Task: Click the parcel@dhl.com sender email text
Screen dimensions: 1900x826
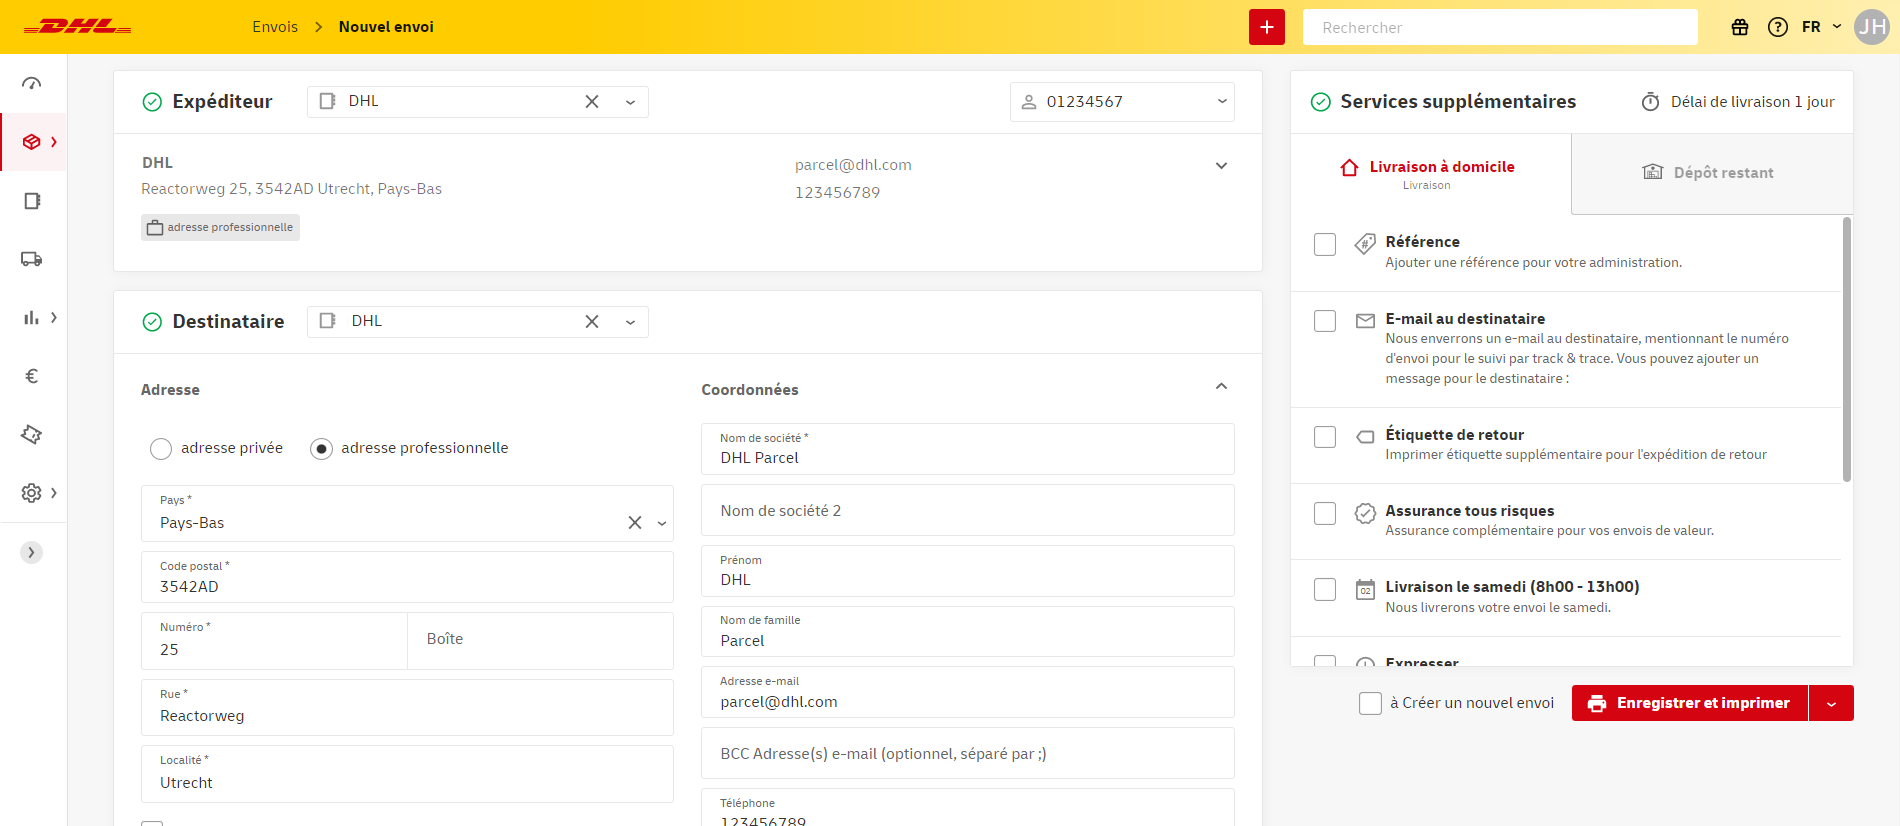Action: pyautogui.click(x=853, y=165)
